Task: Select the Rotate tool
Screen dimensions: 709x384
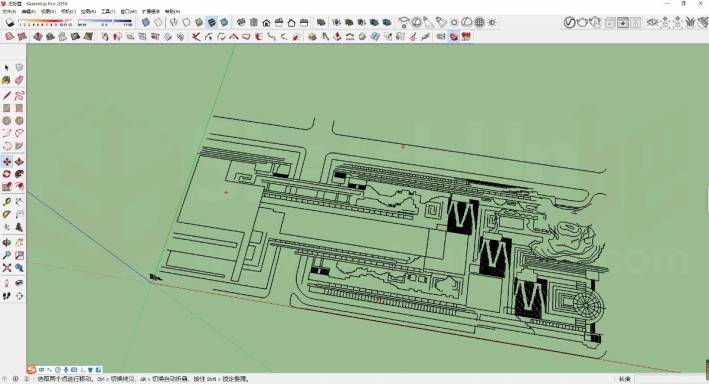Action: [6, 174]
